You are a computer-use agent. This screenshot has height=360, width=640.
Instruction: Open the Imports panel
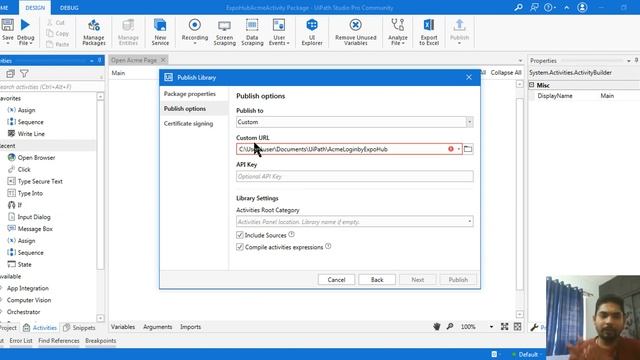[191, 327]
